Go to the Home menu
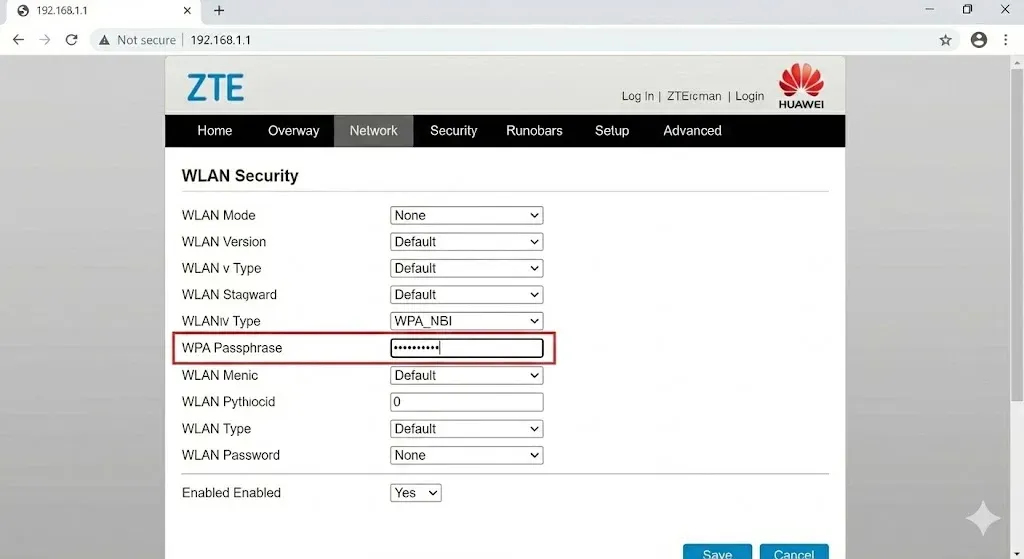This screenshot has width=1024, height=559. click(215, 131)
